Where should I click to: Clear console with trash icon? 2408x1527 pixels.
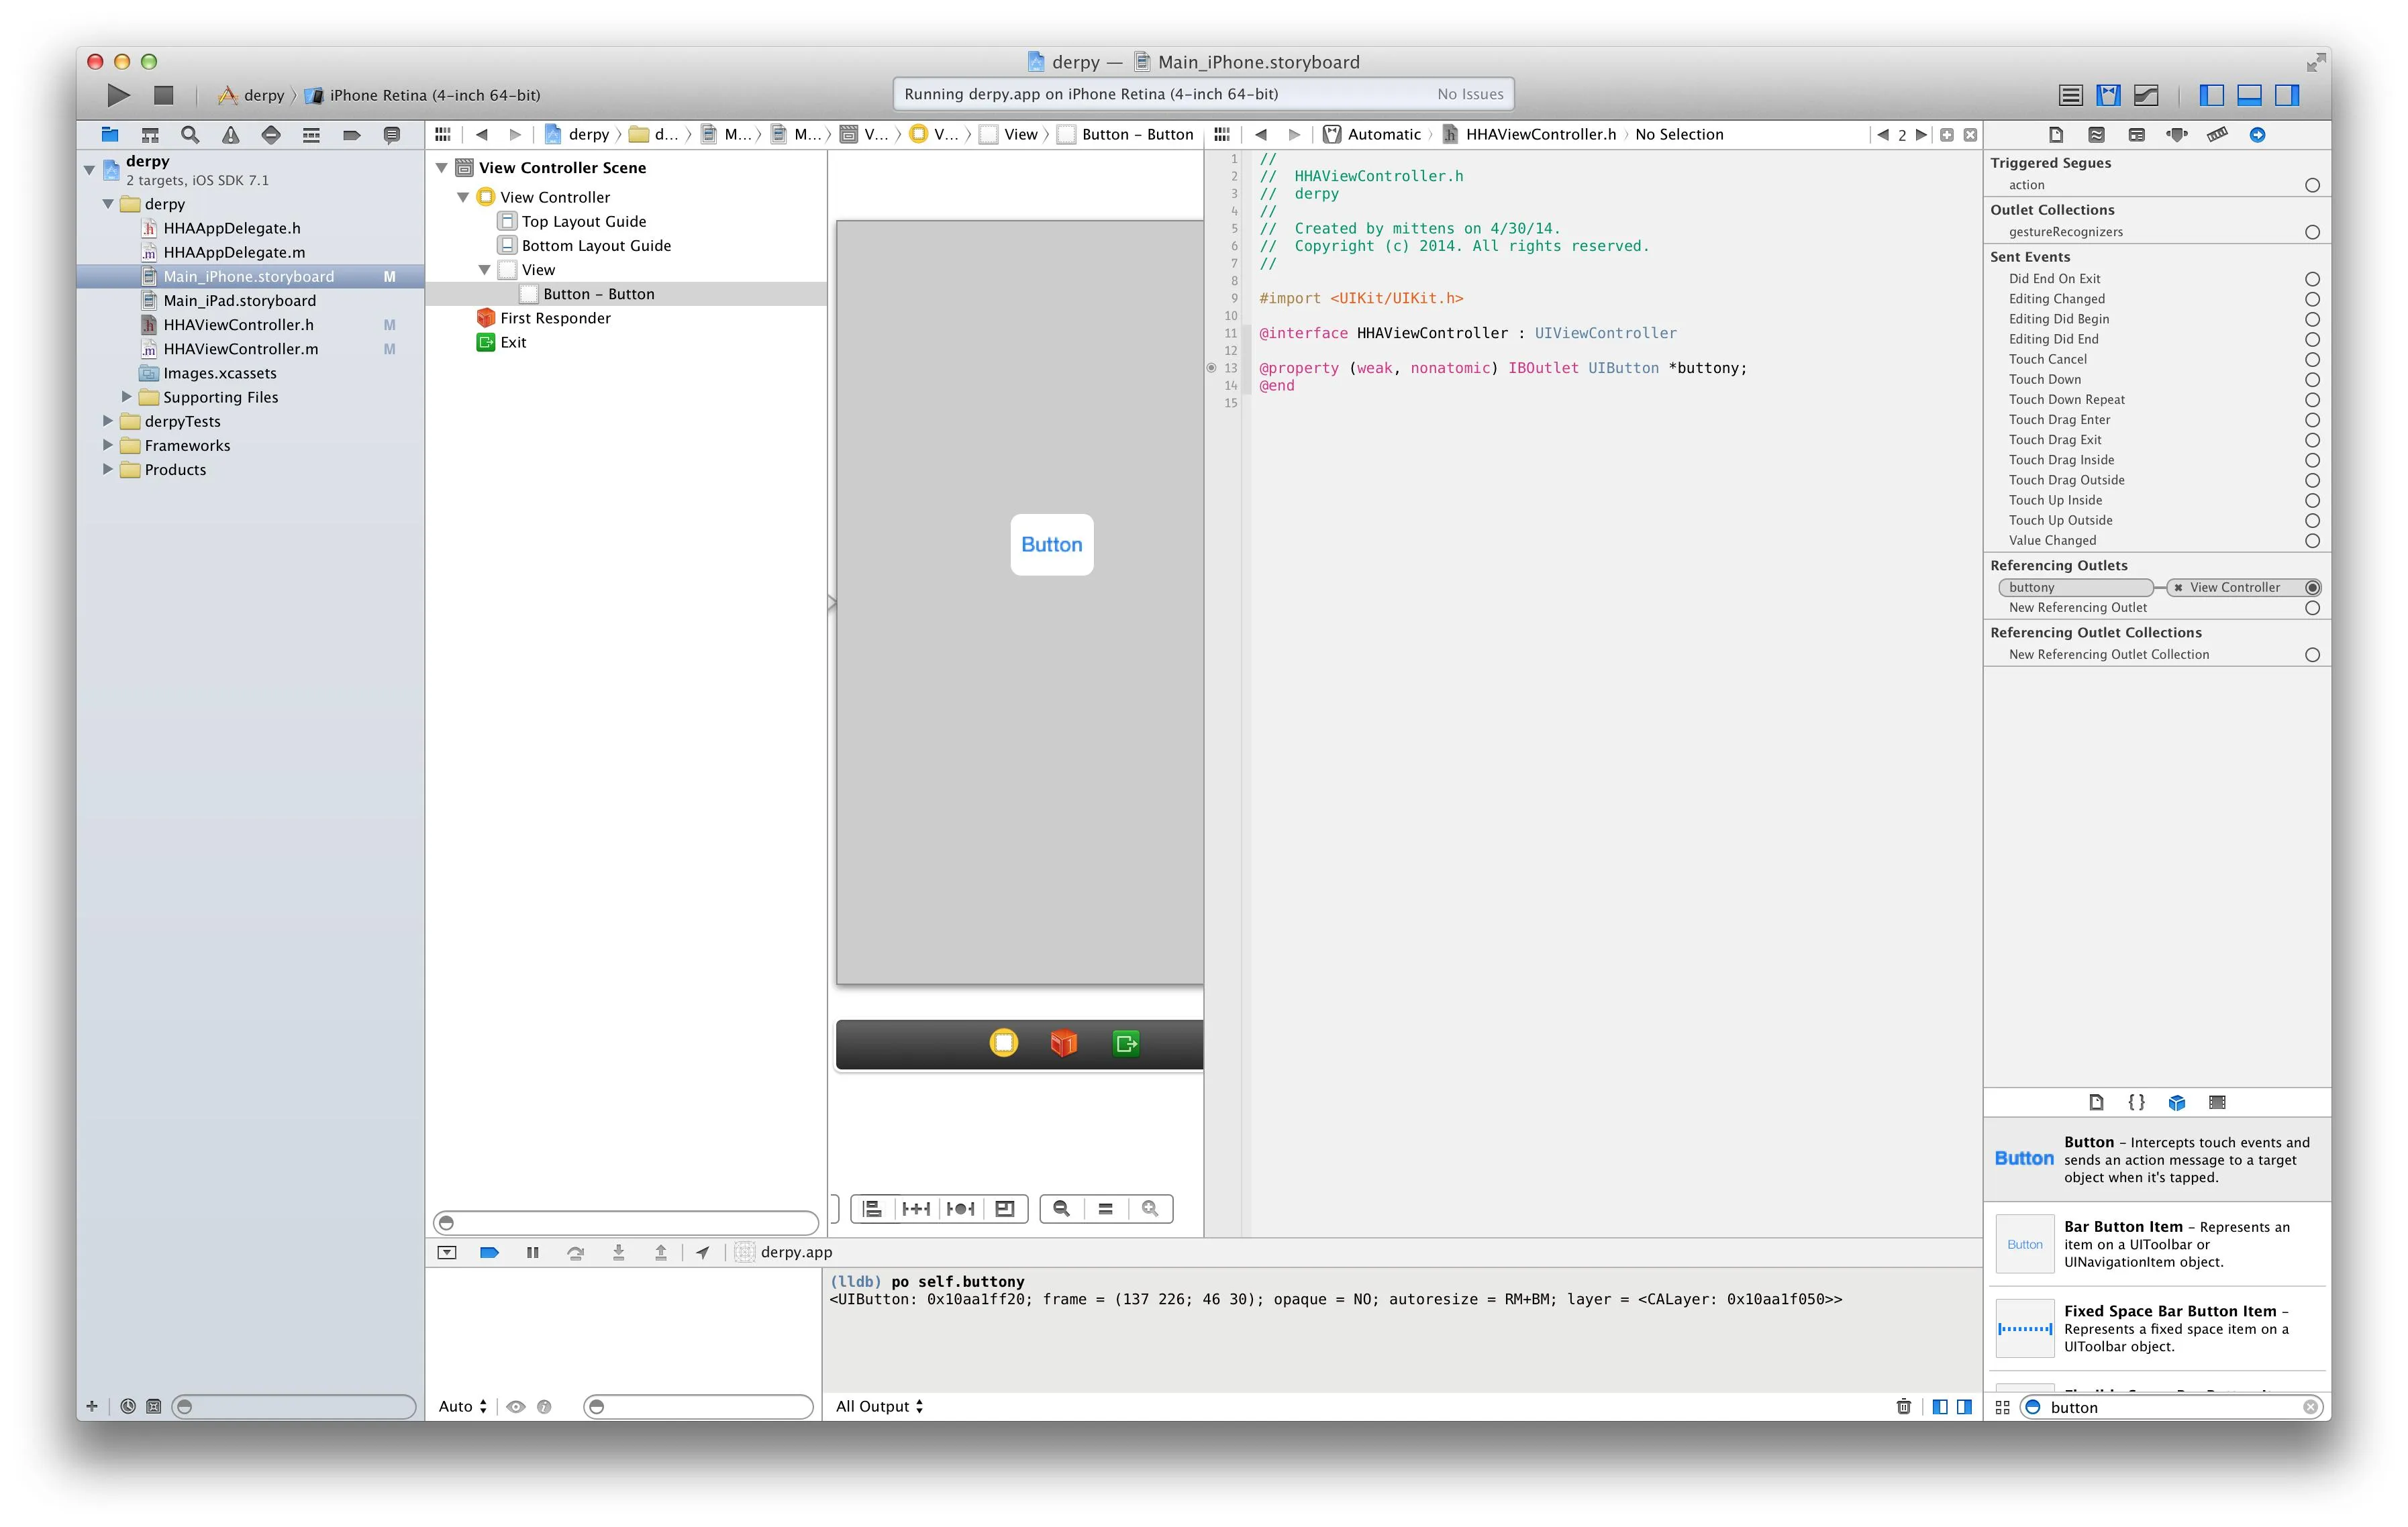tap(1903, 1406)
